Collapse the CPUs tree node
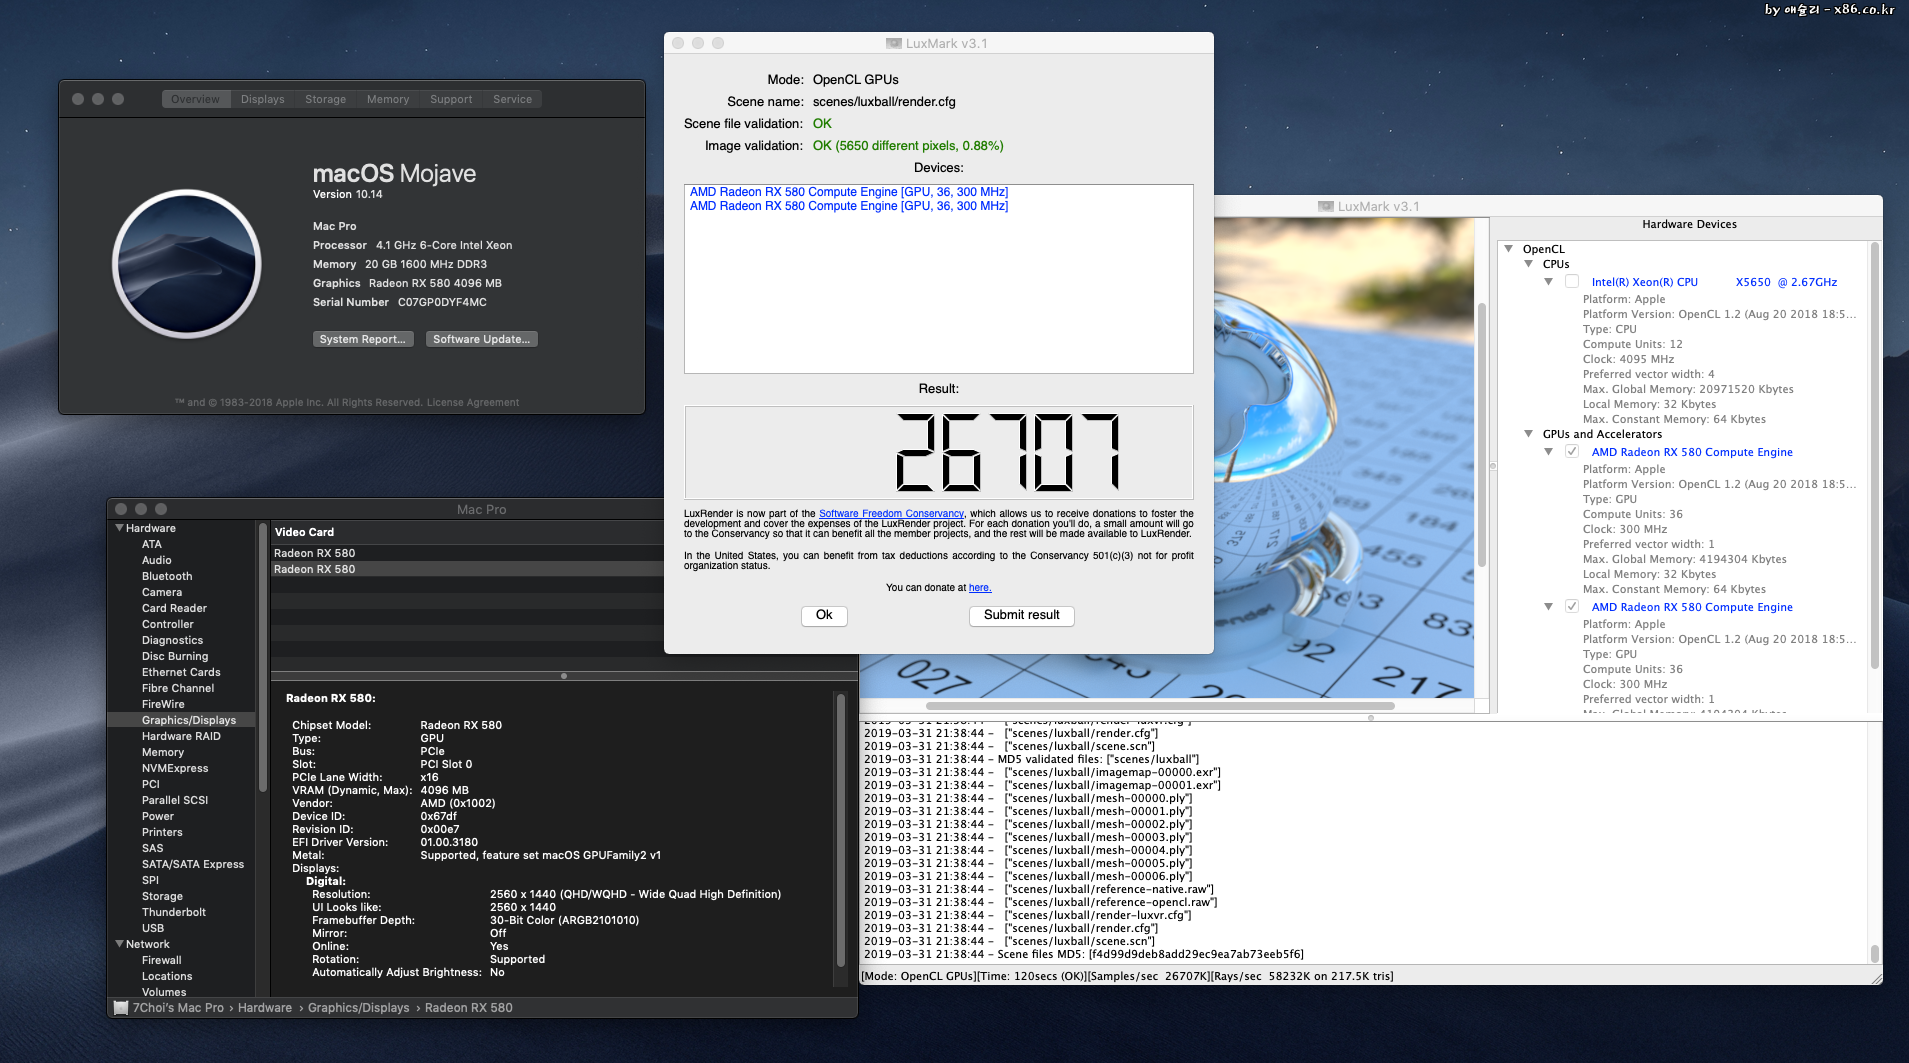Image resolution: width=1909 pixels, height=1063 pixels. click(x=1528, y=264)
